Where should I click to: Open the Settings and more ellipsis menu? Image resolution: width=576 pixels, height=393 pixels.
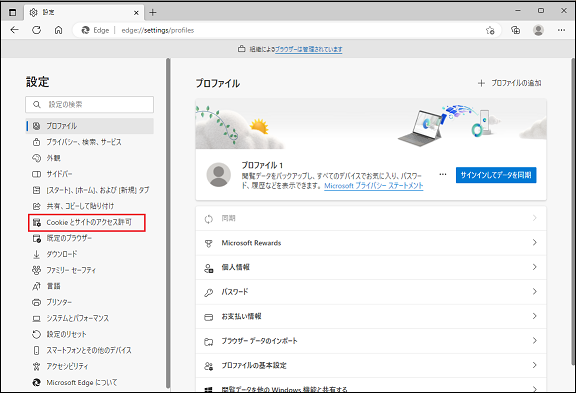(x=561, y=30)
